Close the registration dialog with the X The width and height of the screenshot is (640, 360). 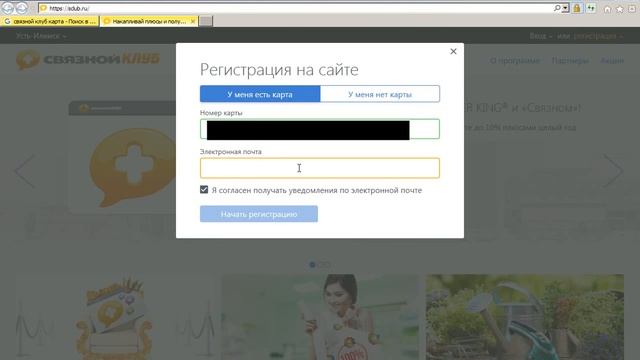coord(453,51)
